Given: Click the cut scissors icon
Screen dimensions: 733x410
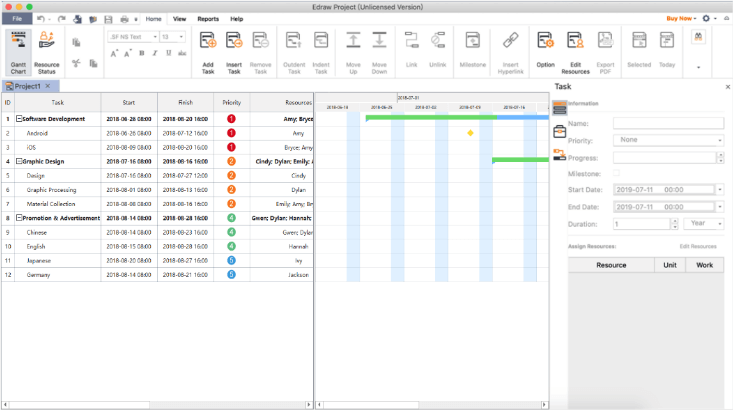Looking at the screenshot, I should (x=76, y=63).
